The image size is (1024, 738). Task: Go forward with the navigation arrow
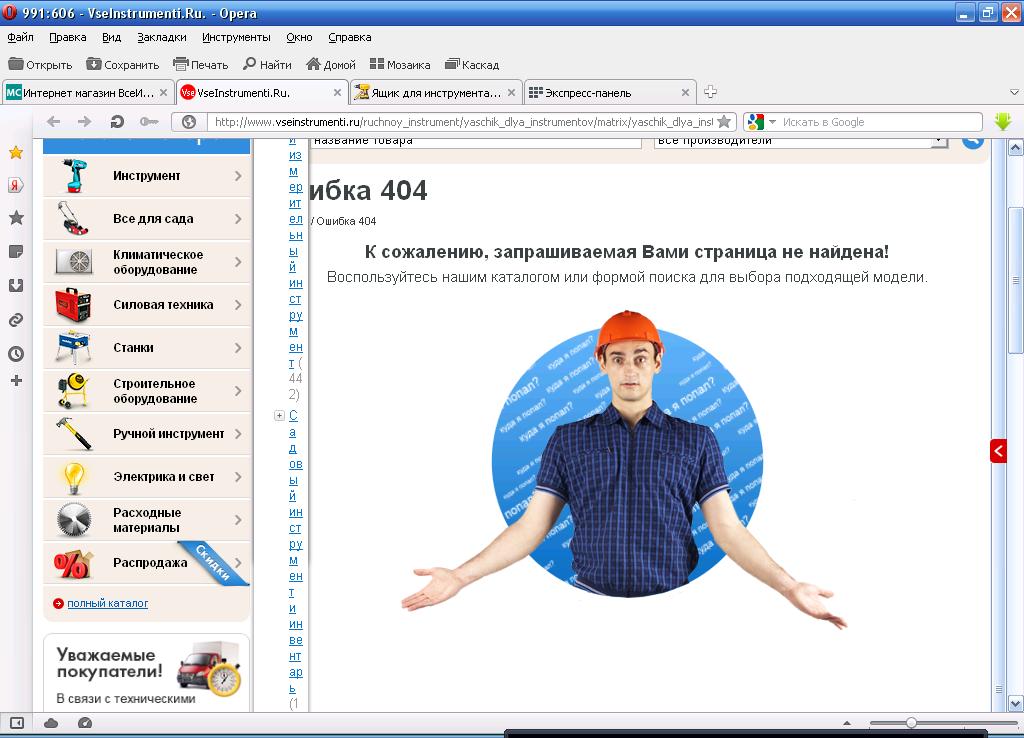coord(85,121)
